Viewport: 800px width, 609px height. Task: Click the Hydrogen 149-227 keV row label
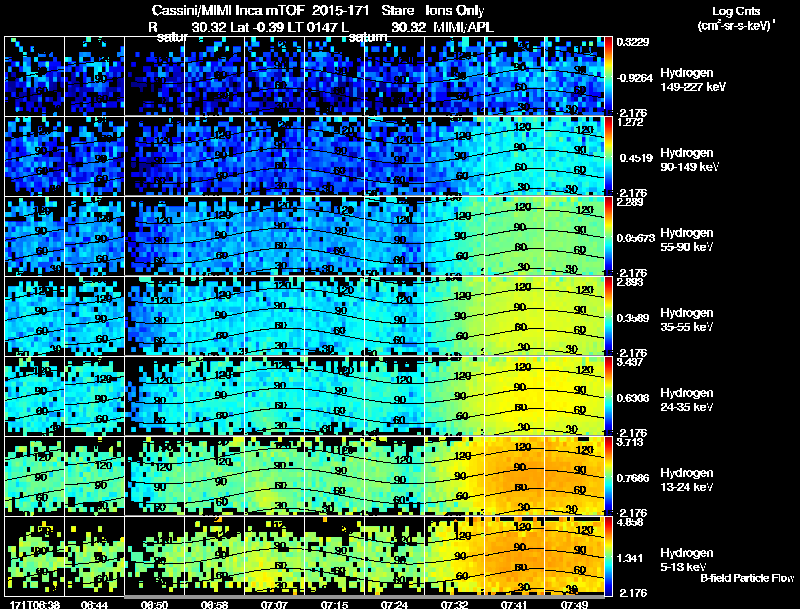click(x=693, y=80)
